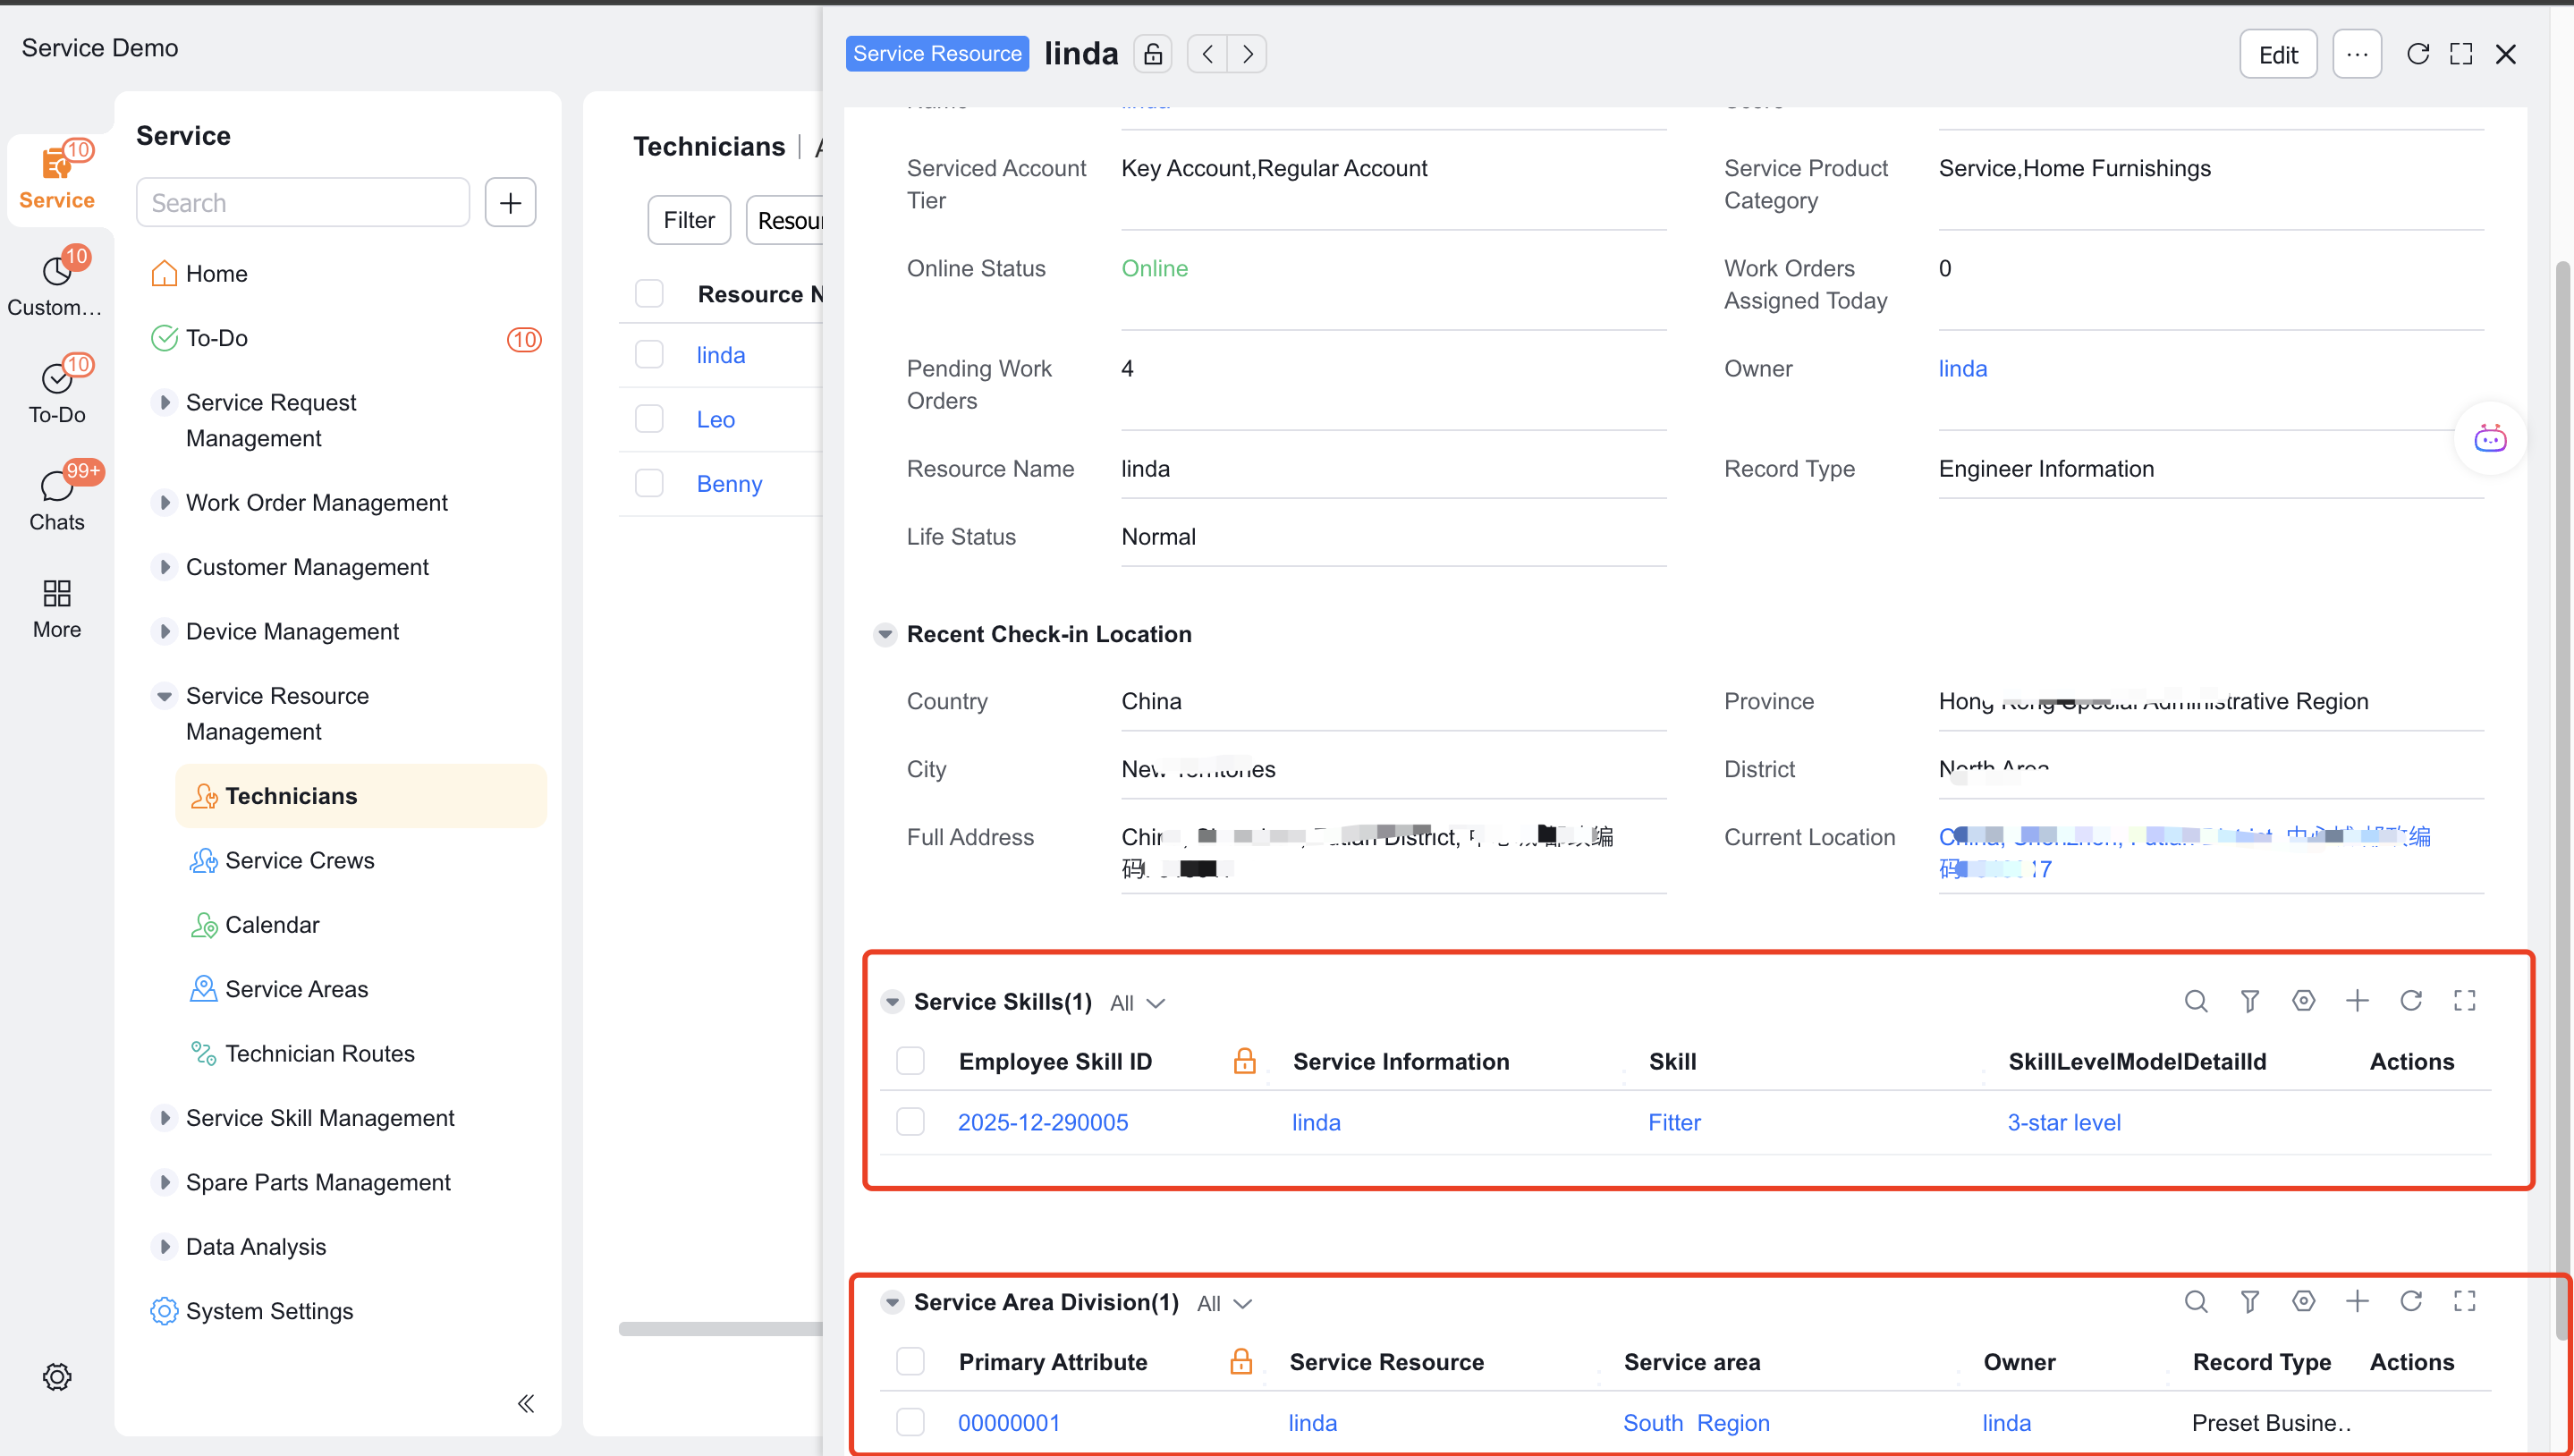Refresh the linda record detail

coord(2417,54)
